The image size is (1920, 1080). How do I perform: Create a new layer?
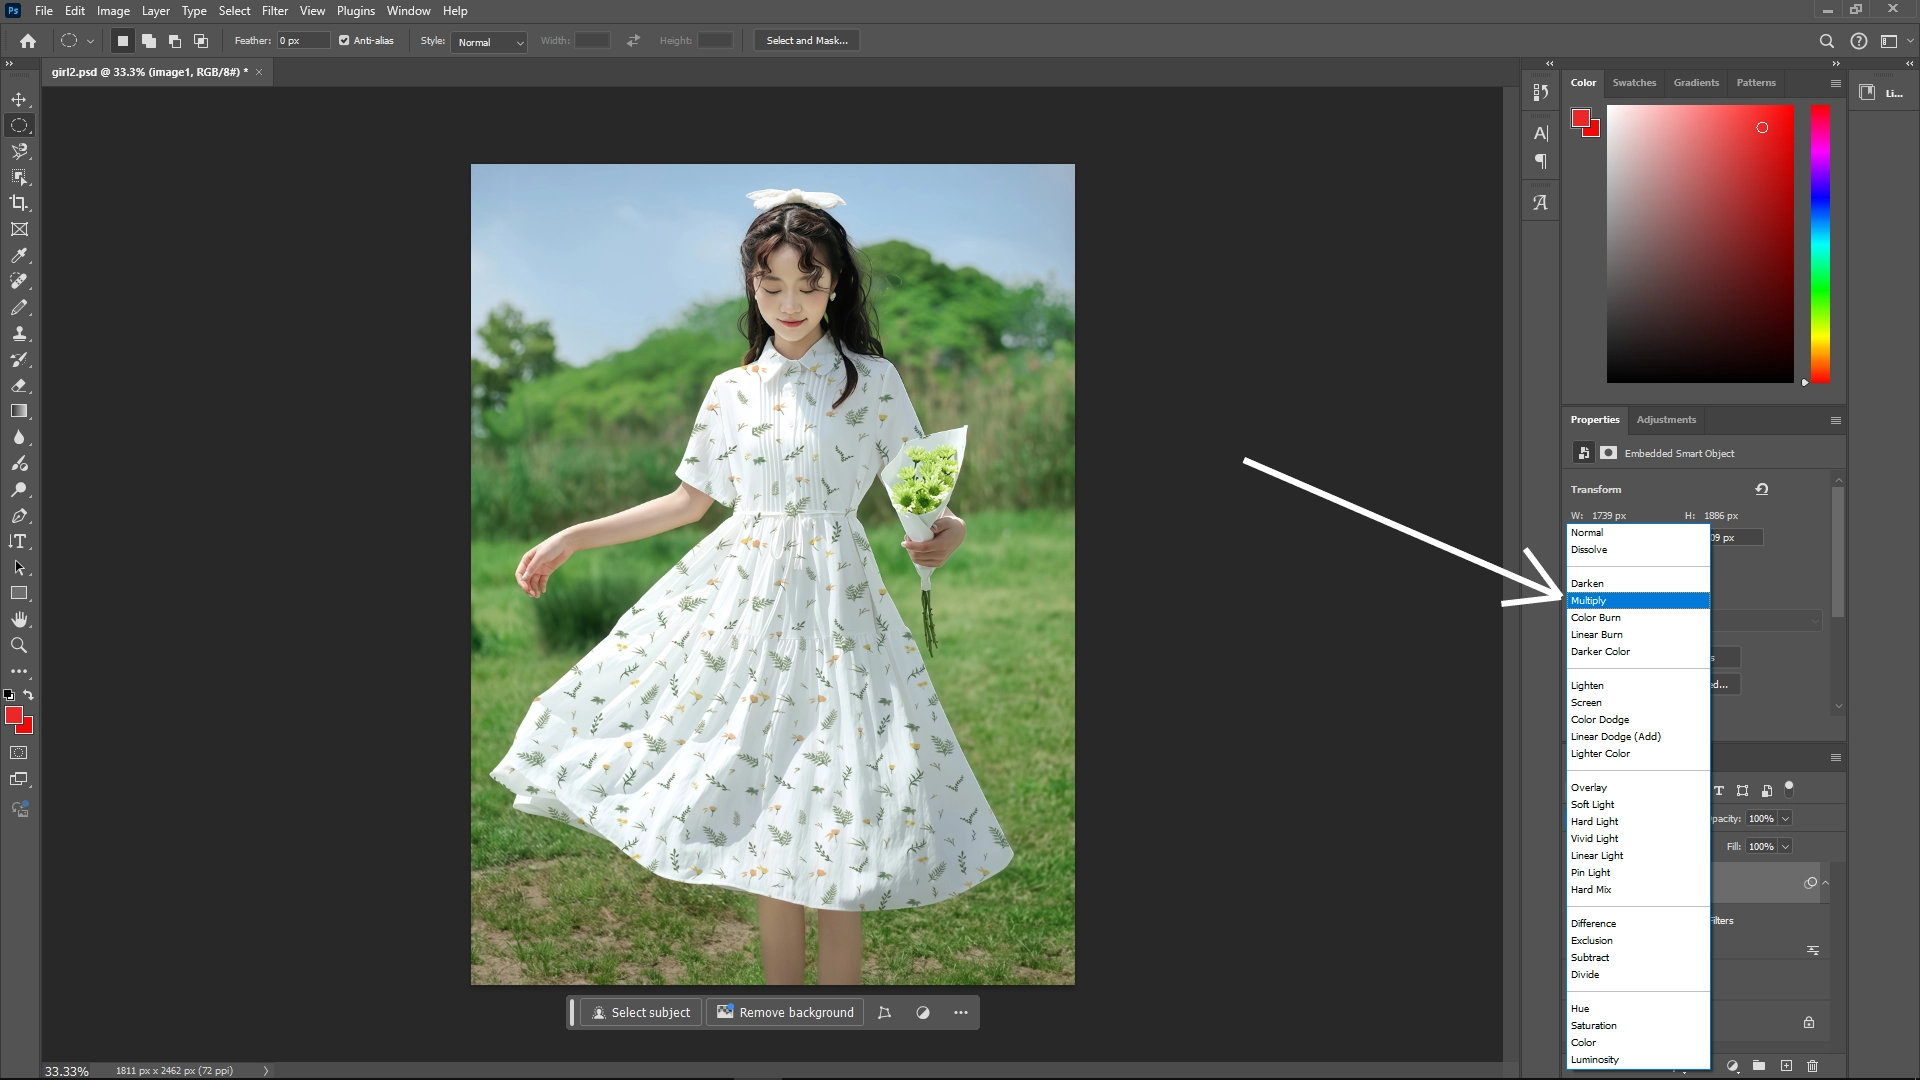coord(1786,1066)
